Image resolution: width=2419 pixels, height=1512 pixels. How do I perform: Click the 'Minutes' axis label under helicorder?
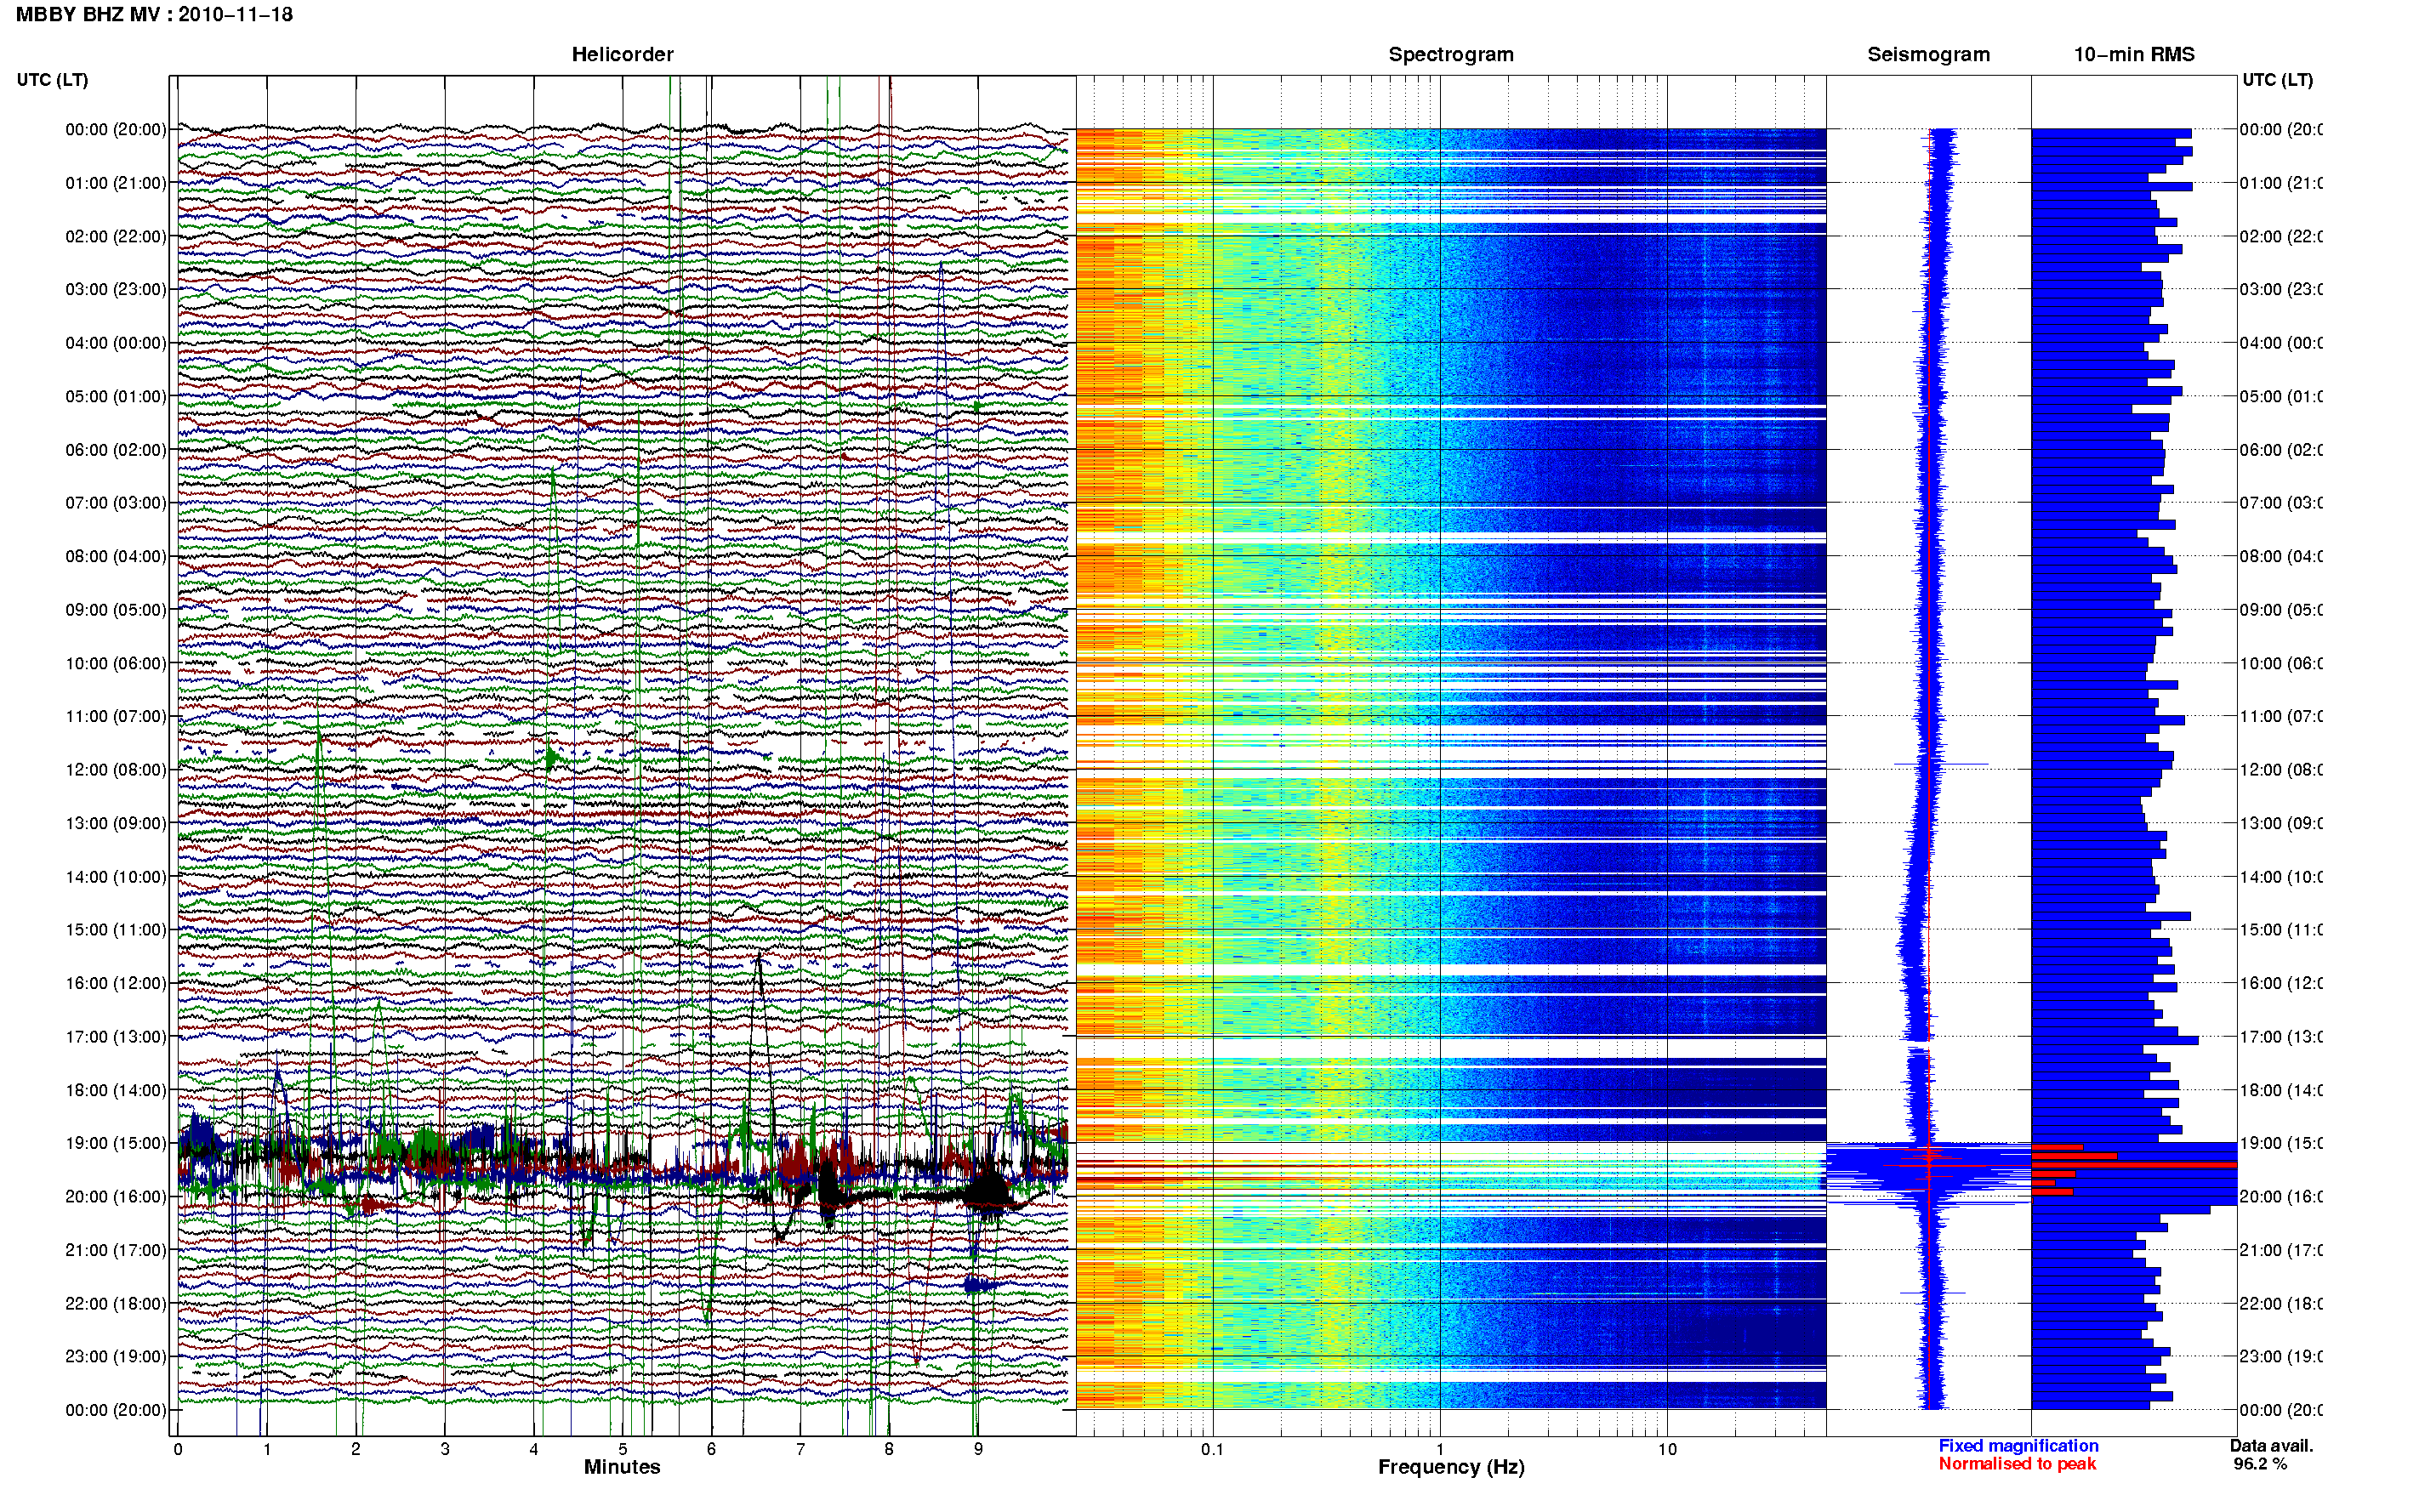(622, 1468)
